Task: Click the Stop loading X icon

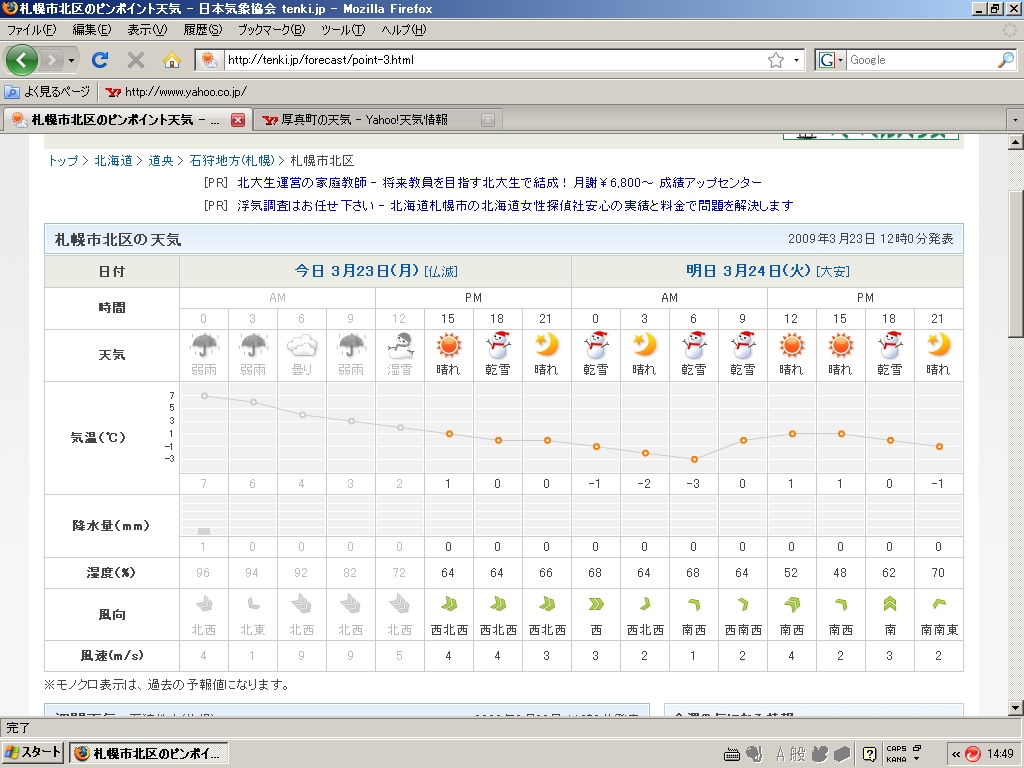Action: pos(136,60)
